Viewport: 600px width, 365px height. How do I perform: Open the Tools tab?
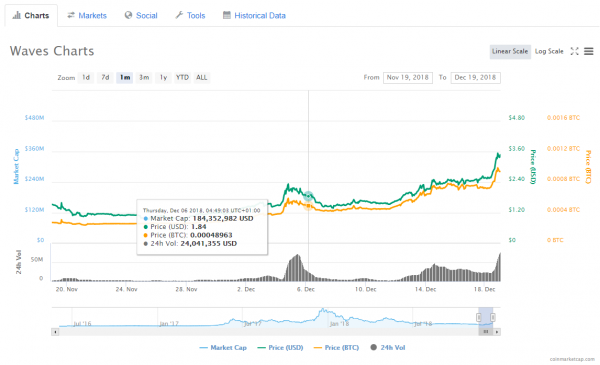[190, 16]
